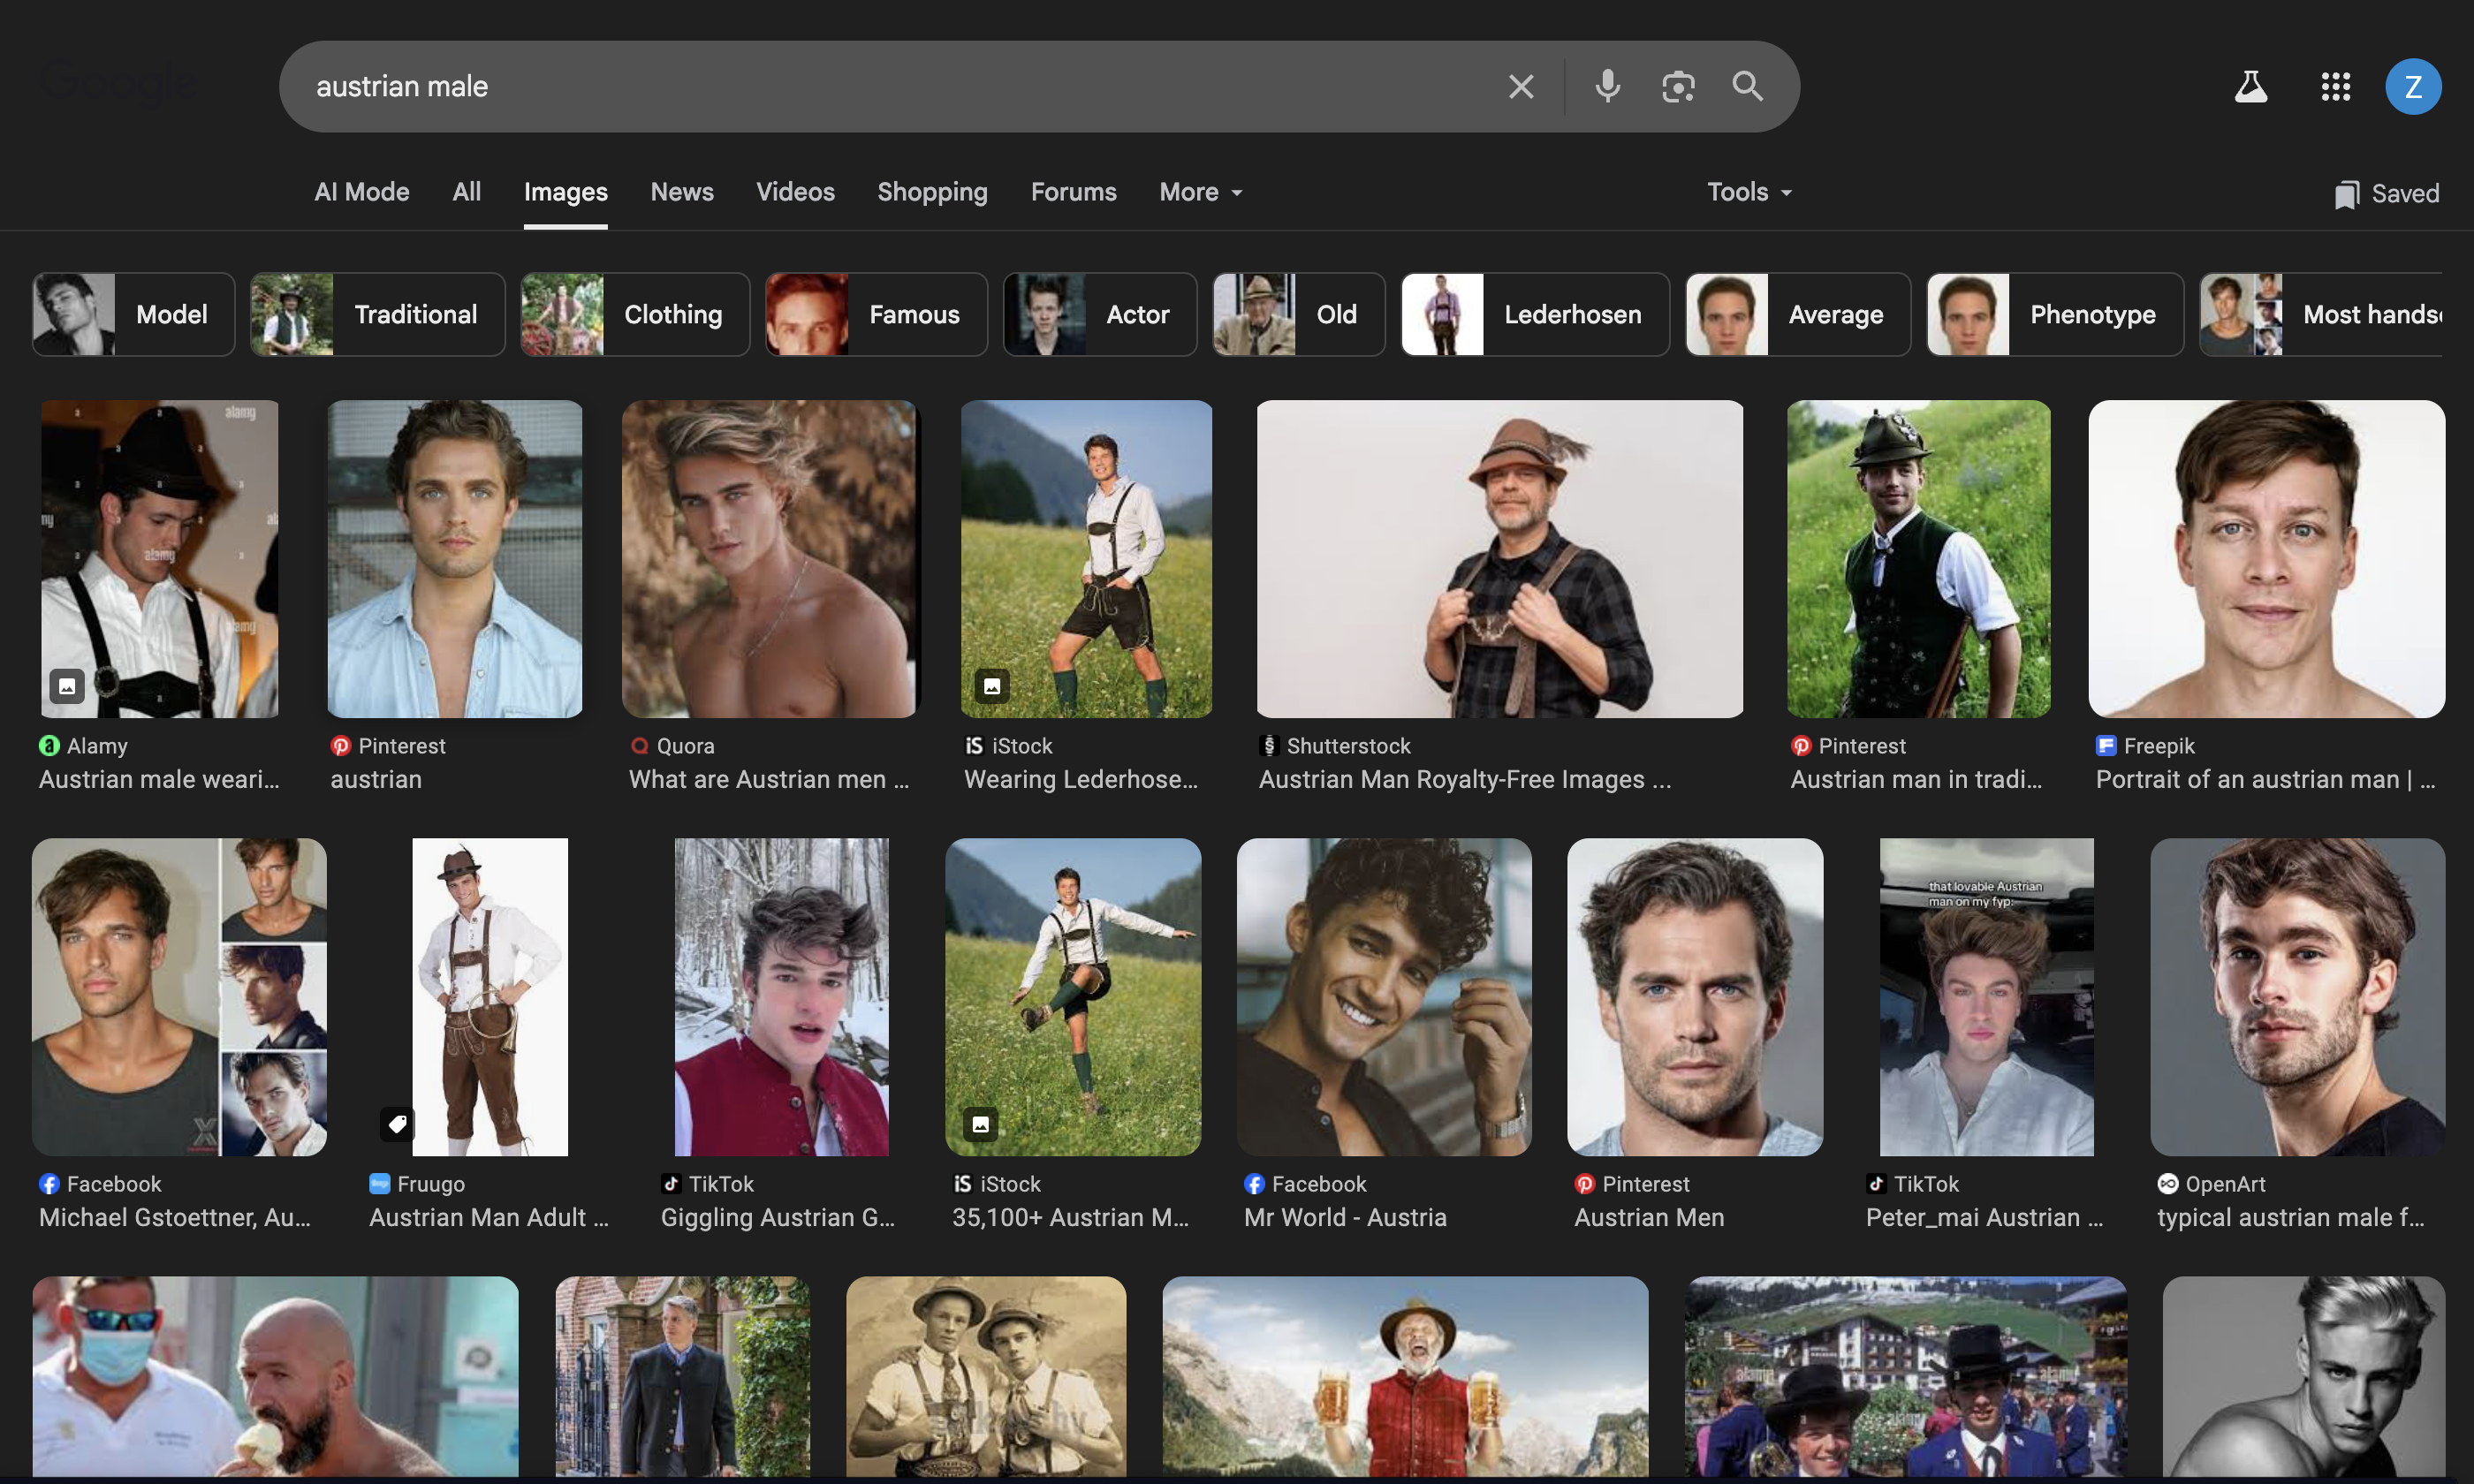Start voice search with the microphone icon
Screen dimensions: 2474x1484
click(x=1607, y=87)
